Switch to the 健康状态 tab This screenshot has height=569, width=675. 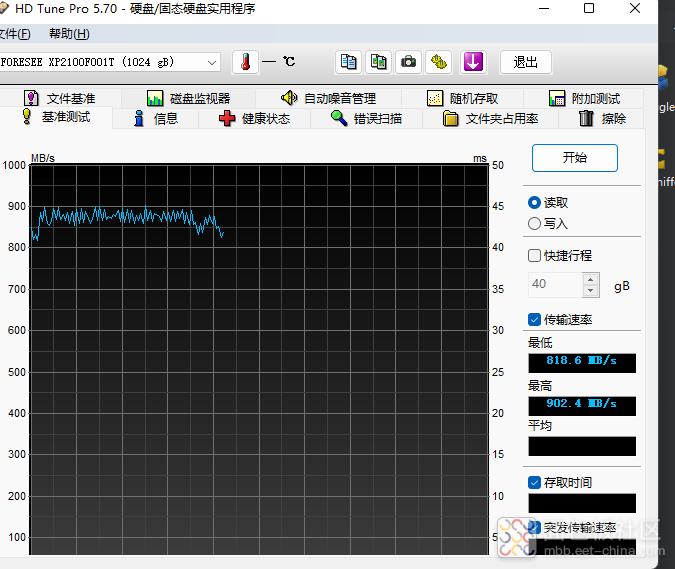click(254, 118)
